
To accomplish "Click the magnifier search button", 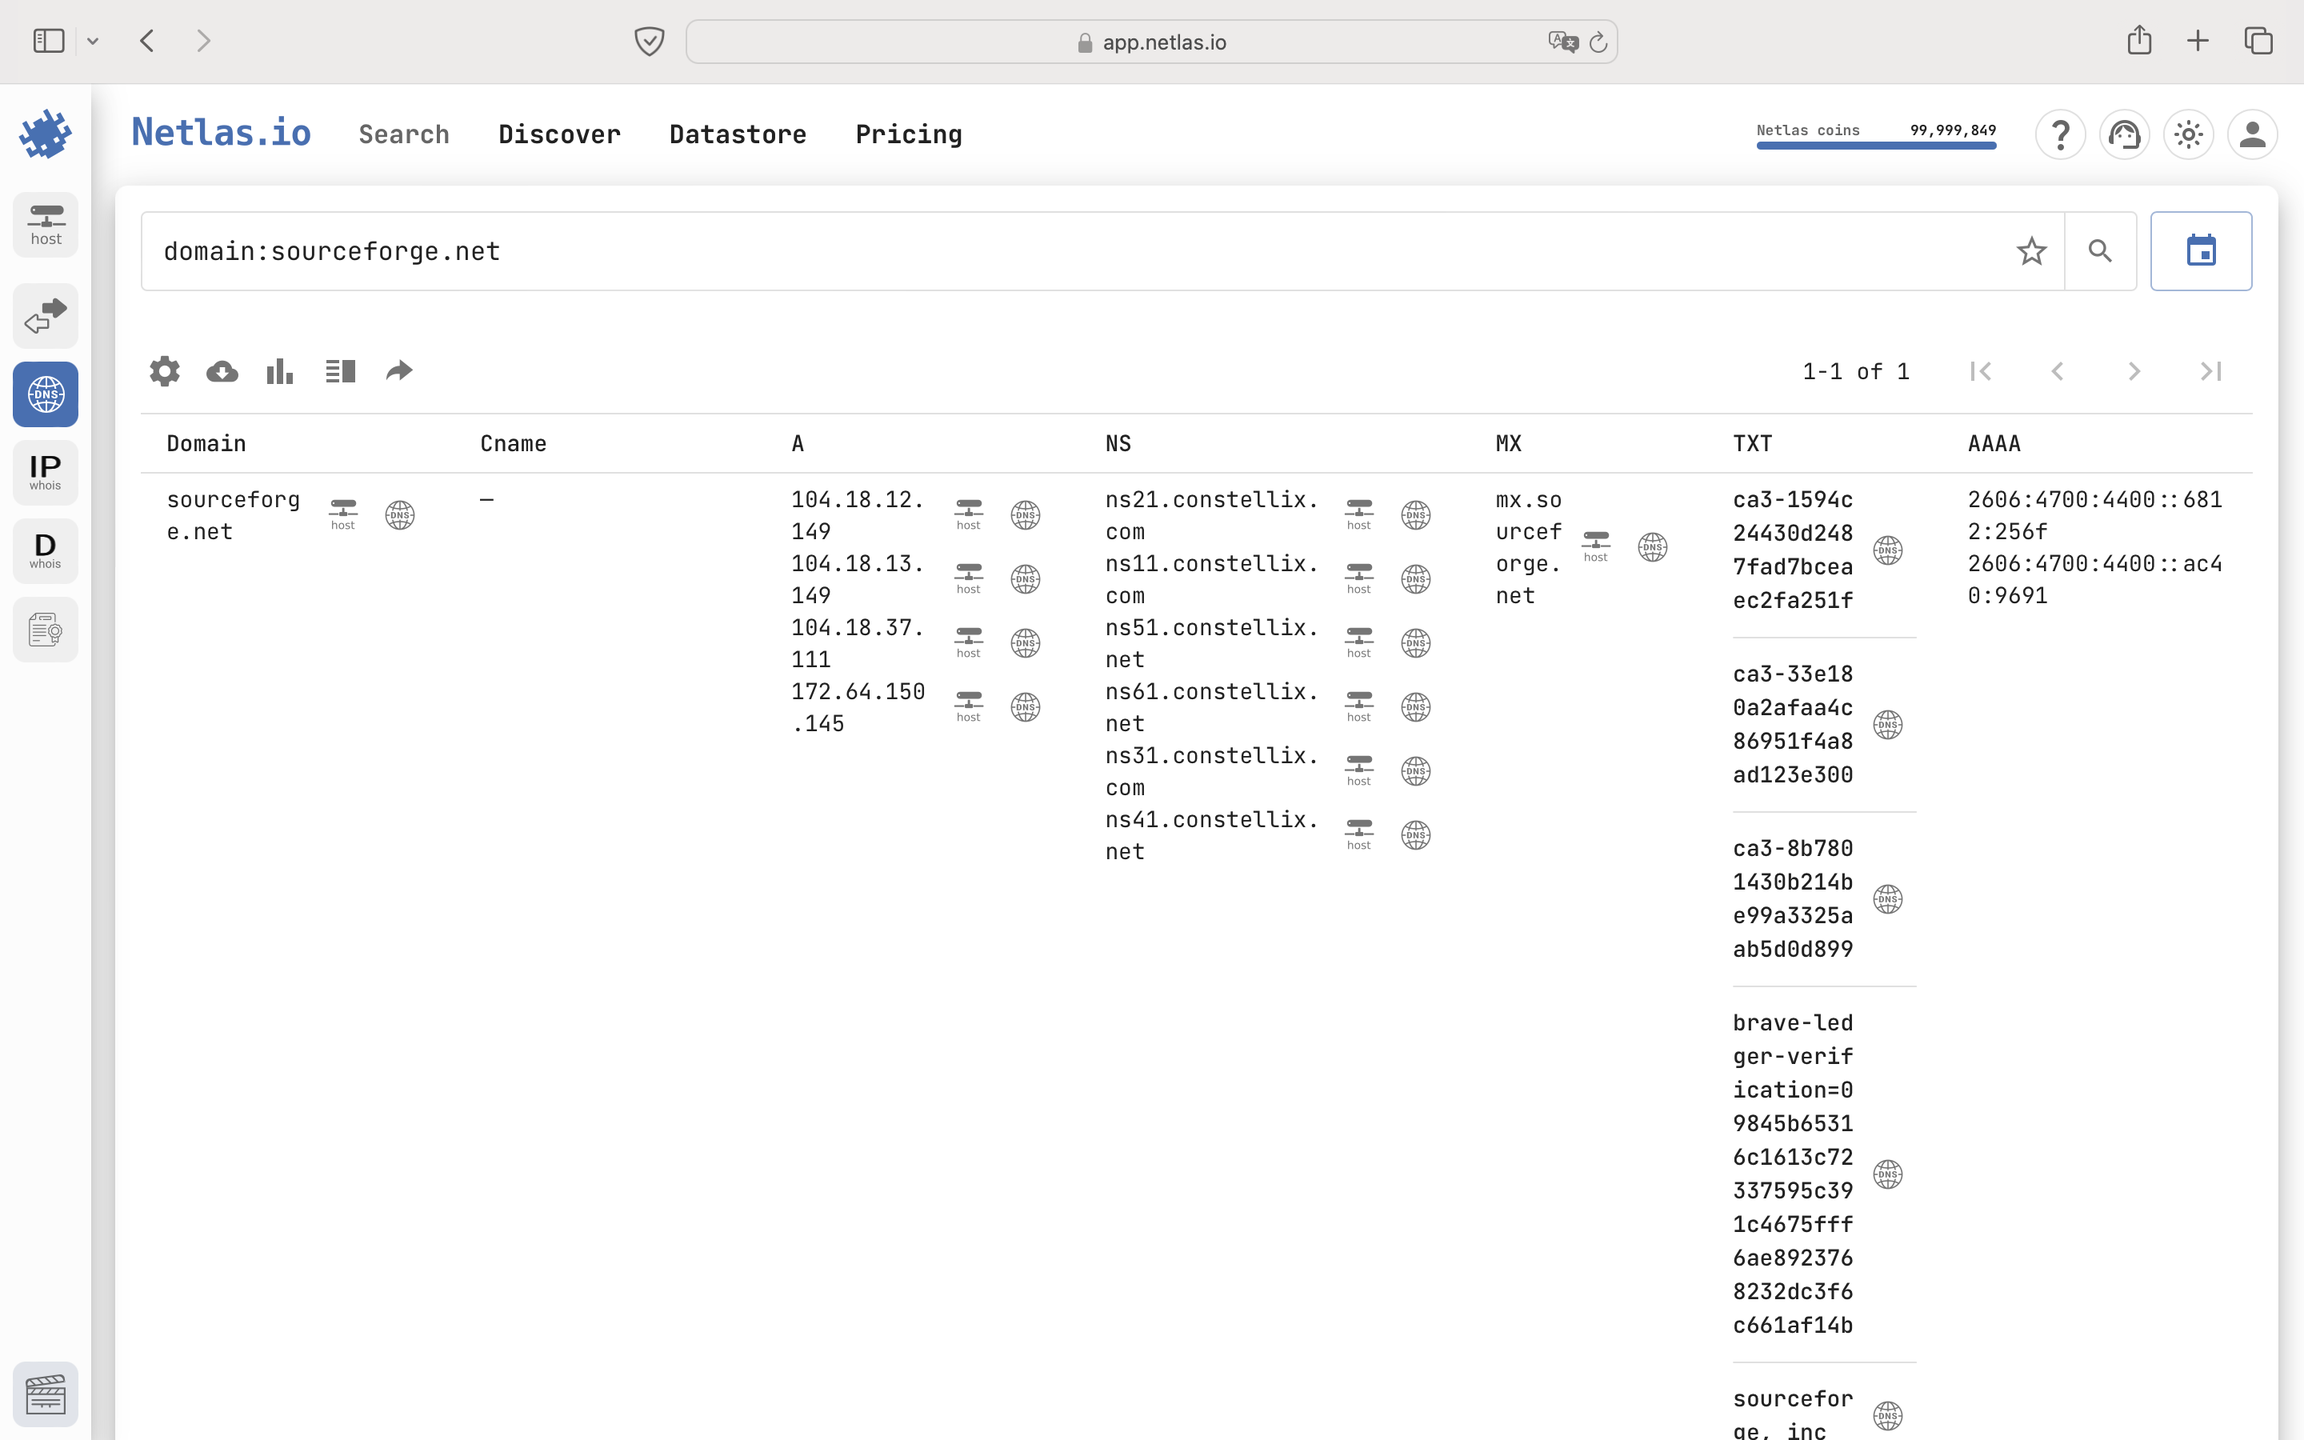I will (x=2100, y=251).
